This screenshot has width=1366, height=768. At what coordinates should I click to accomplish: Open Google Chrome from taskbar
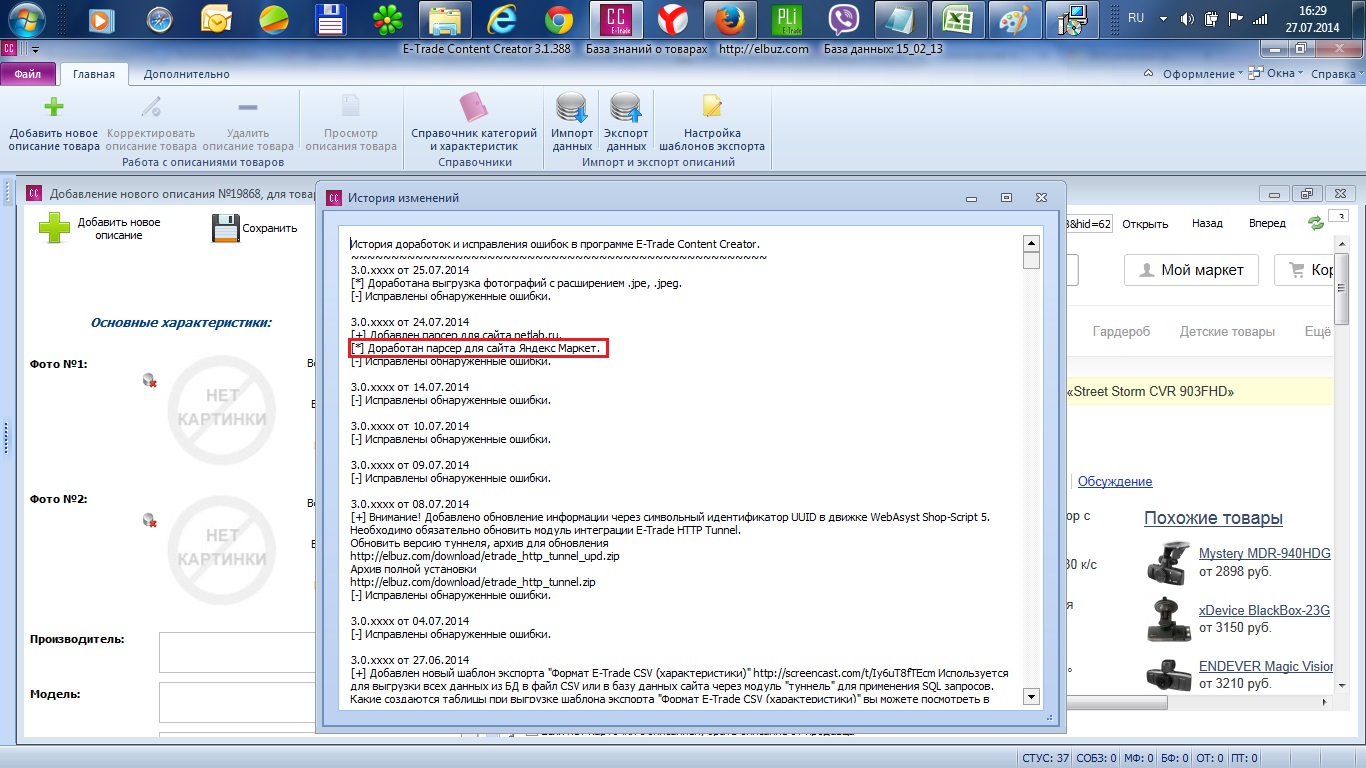coord(559,19)
